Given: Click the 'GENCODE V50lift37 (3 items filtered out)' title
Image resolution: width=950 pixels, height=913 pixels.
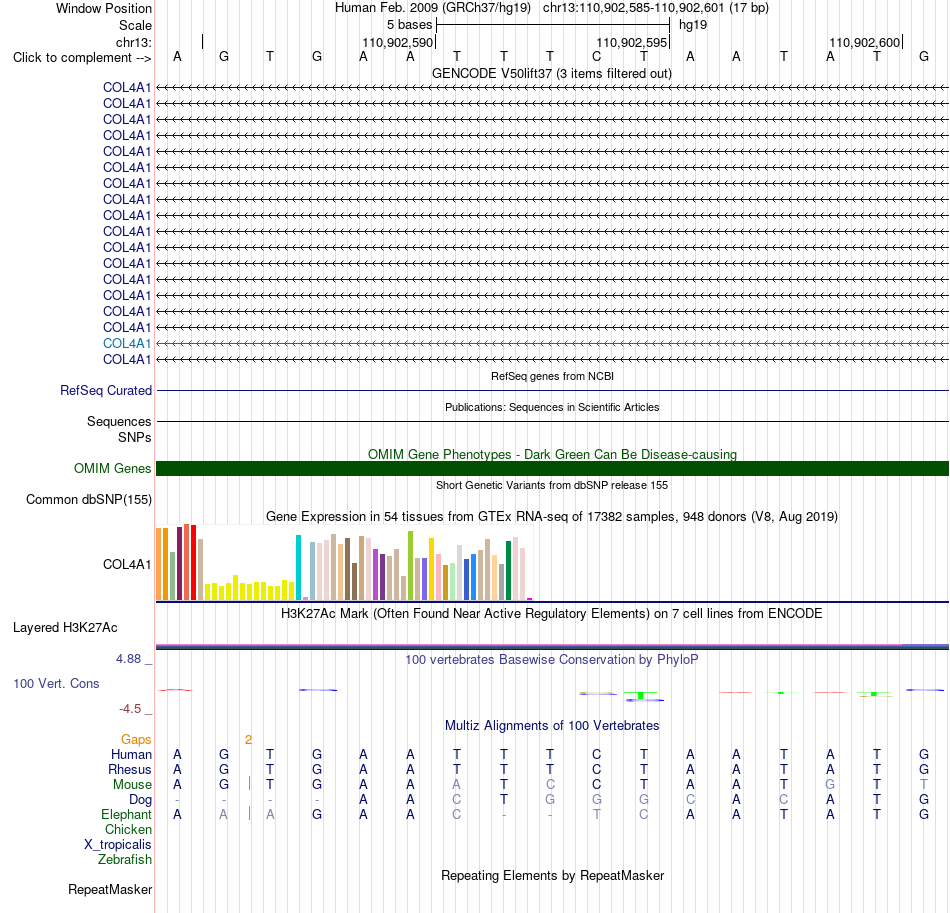Looking at the screenshot, I should 551,74.
